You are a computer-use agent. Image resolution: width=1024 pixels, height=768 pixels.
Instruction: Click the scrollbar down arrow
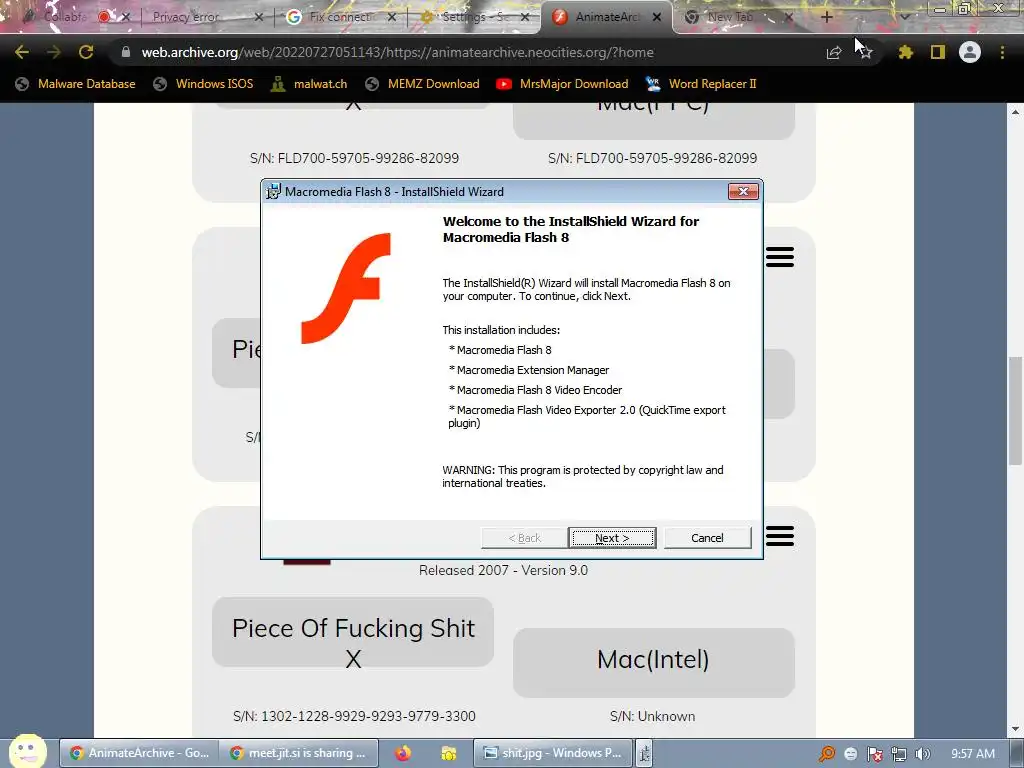(x=1015, y=729)
